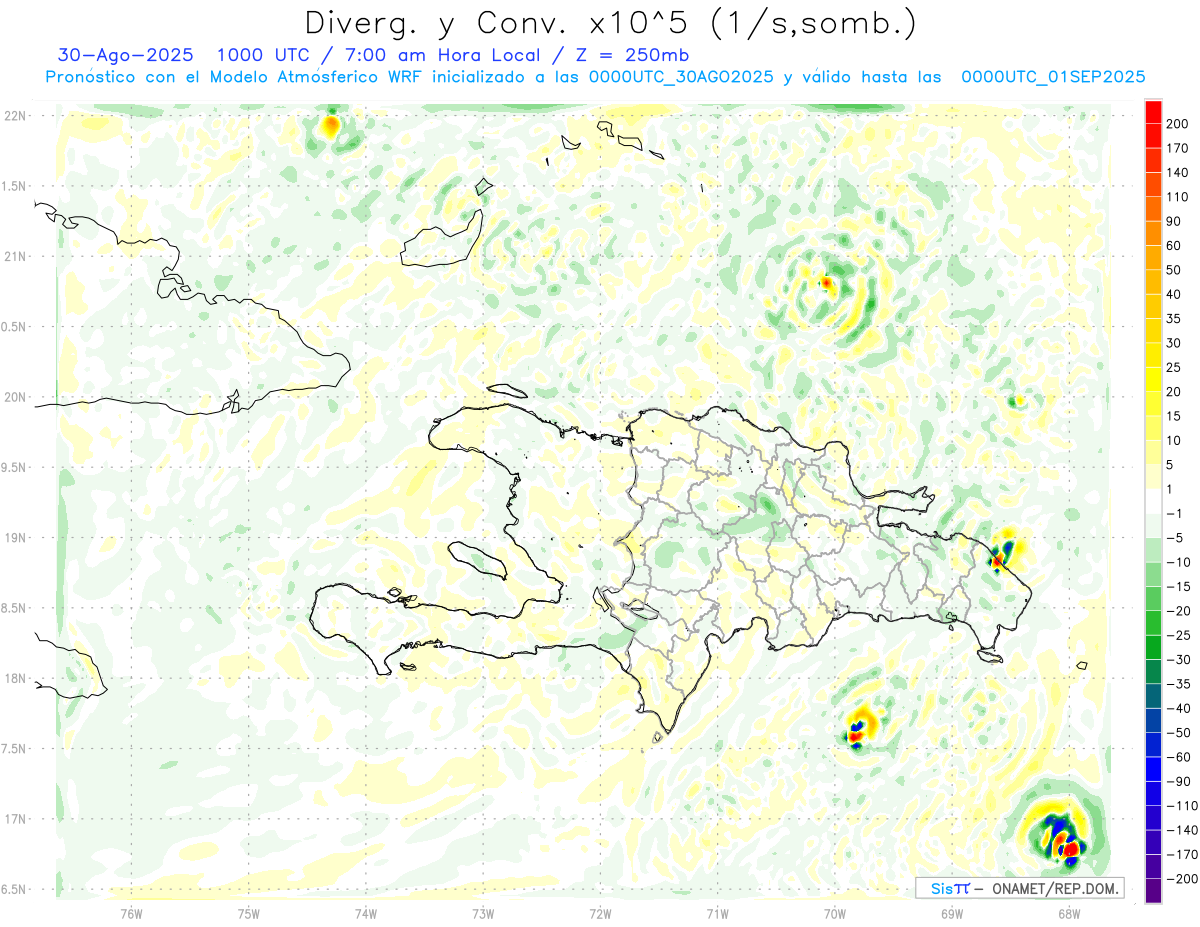The image size is (1200, 927).
Task: Click the orange hotspot near 74W 22N
Action: 331,125
